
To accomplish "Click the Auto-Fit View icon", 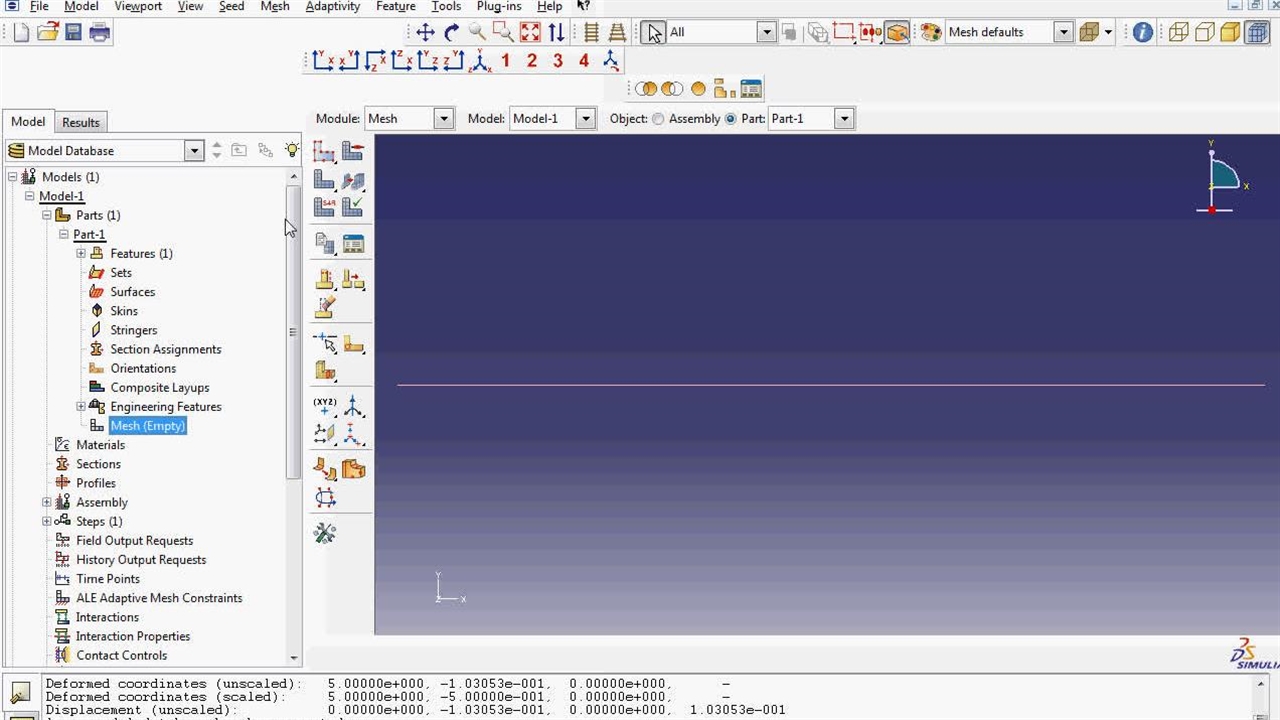I will 530,32.
